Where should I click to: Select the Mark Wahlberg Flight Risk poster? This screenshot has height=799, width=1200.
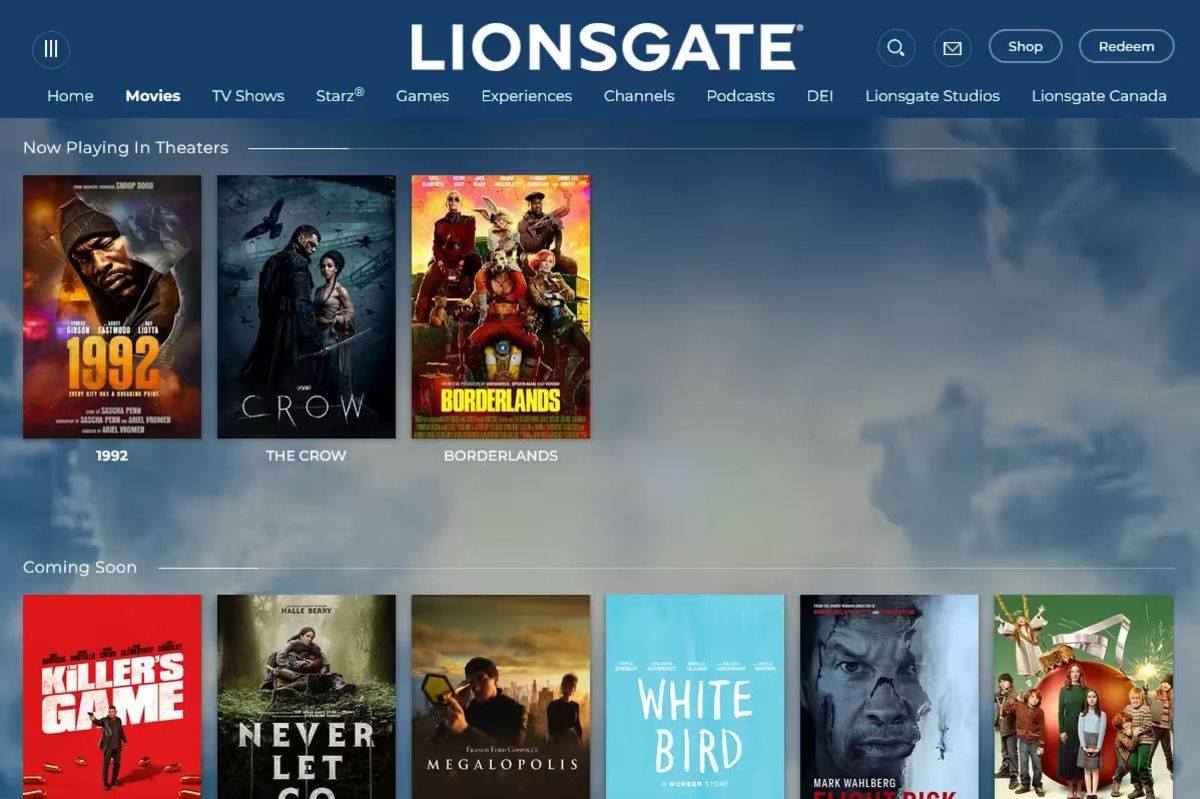click(889, 697)
